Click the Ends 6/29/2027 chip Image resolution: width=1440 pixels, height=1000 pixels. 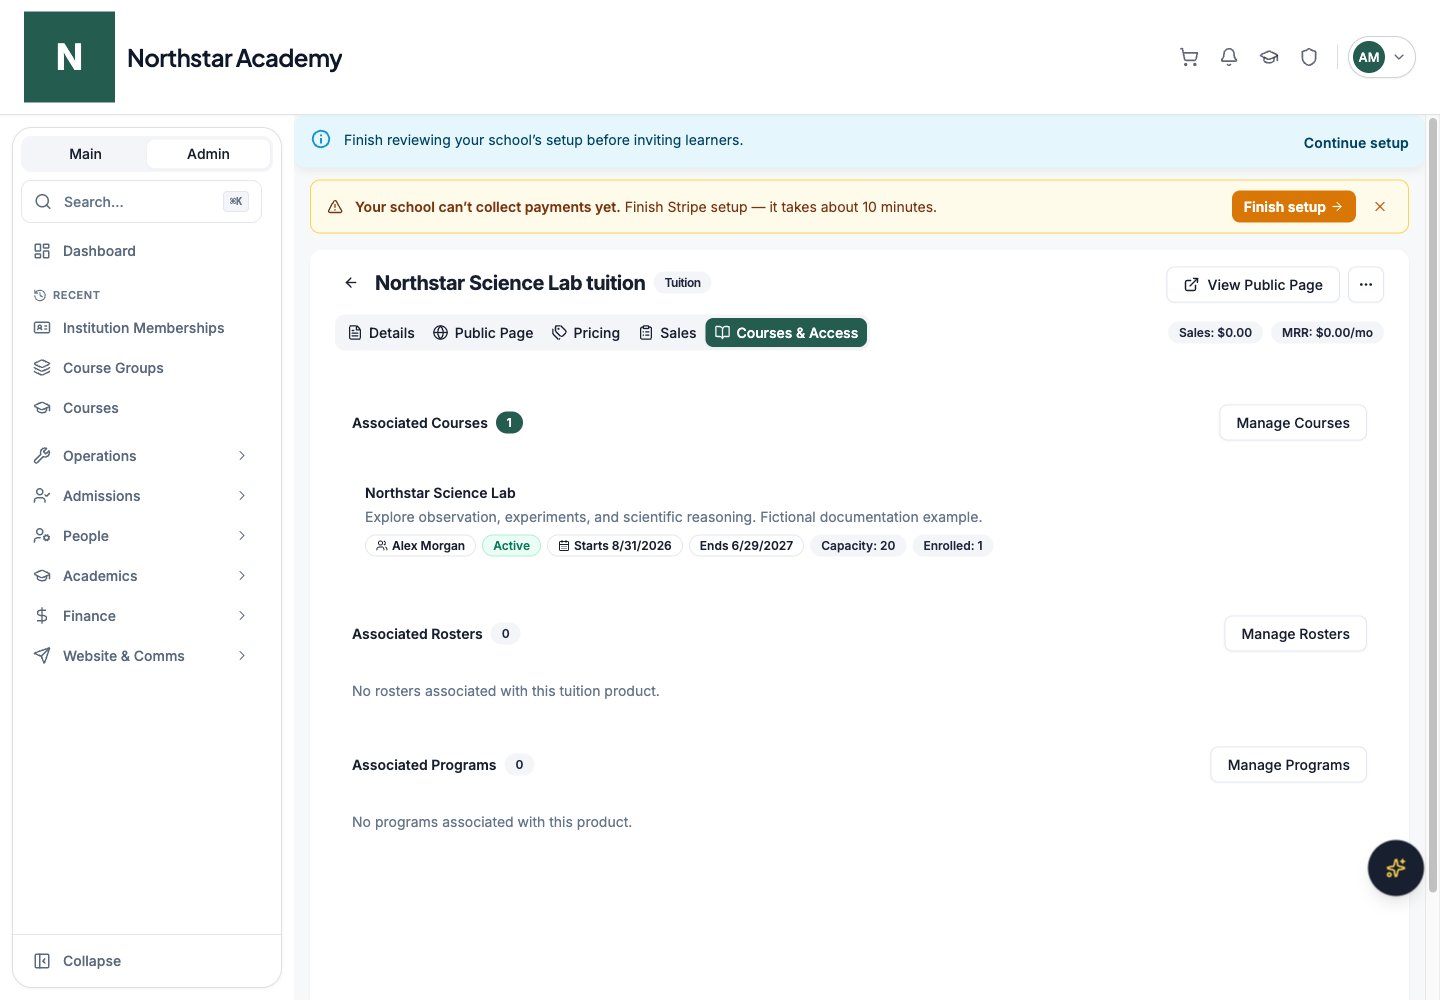746,546
